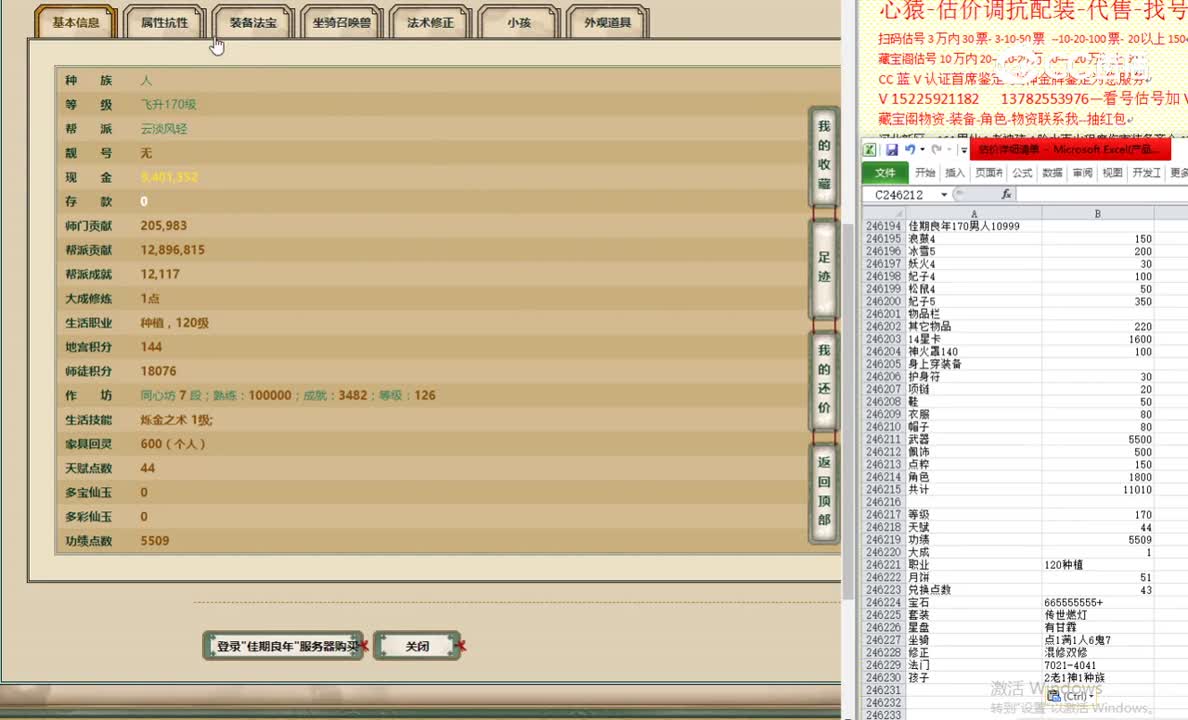Screen dimensions: 1188x720
Task: Switch to the 开始 ribbon tab
Action: [x=925, y=173]
